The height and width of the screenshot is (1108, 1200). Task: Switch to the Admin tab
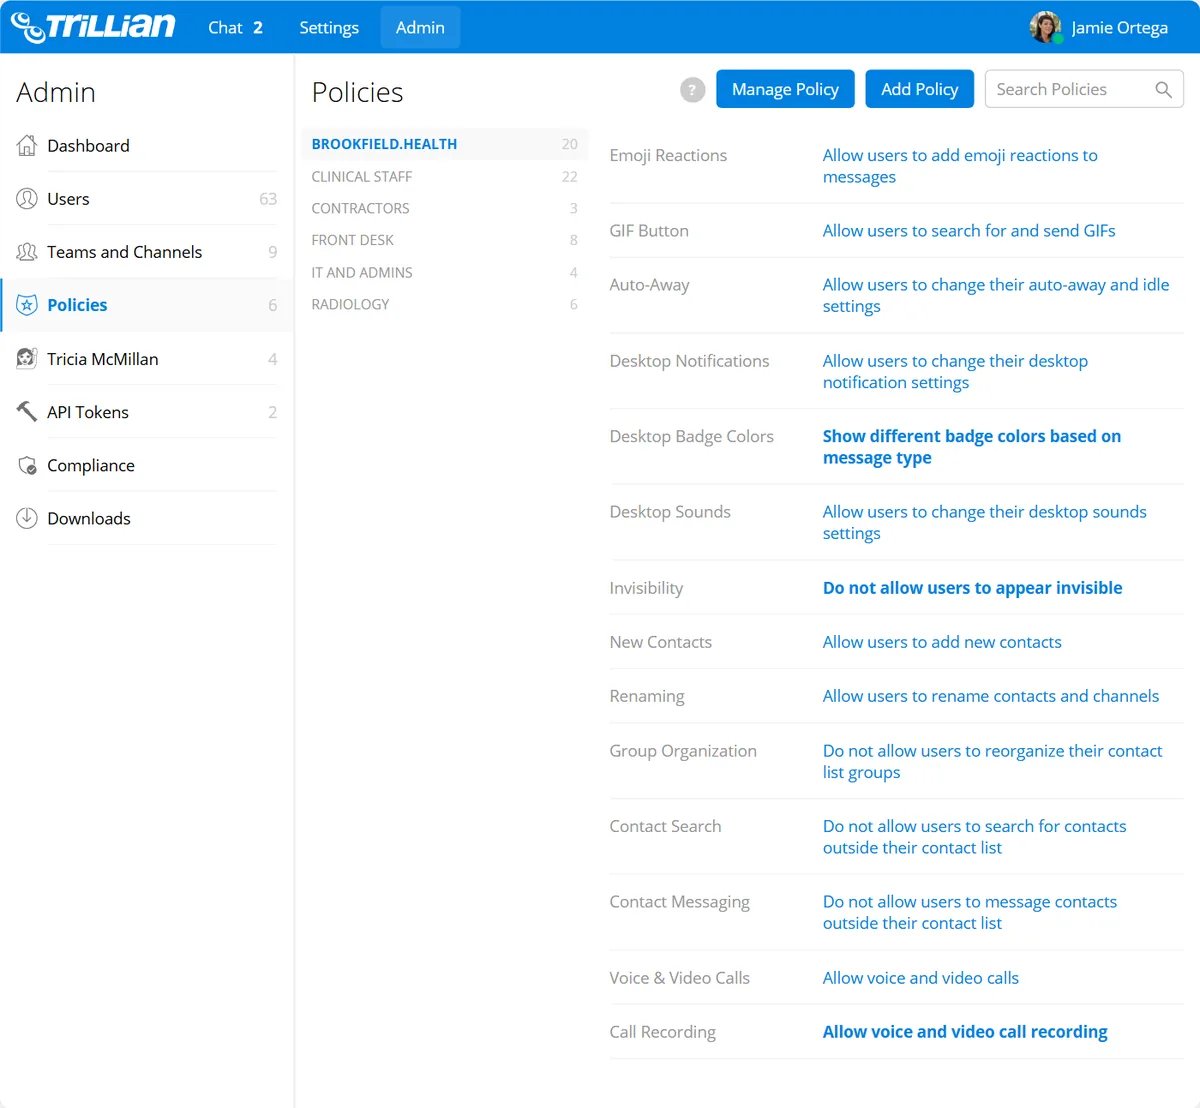coord(420,27)
